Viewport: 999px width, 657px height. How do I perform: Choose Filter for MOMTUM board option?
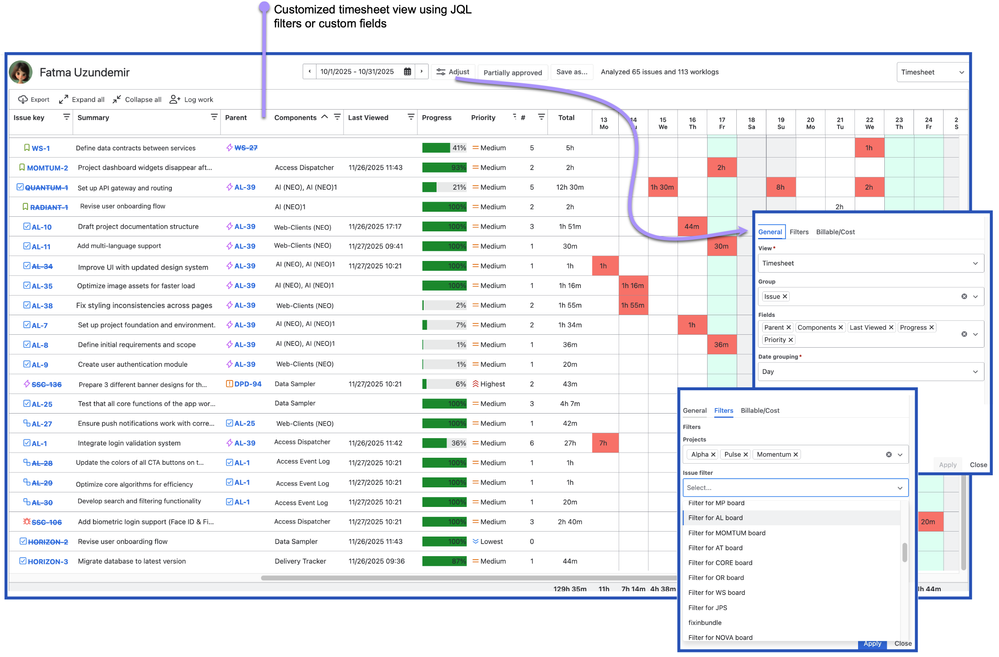tap(792, 533)
